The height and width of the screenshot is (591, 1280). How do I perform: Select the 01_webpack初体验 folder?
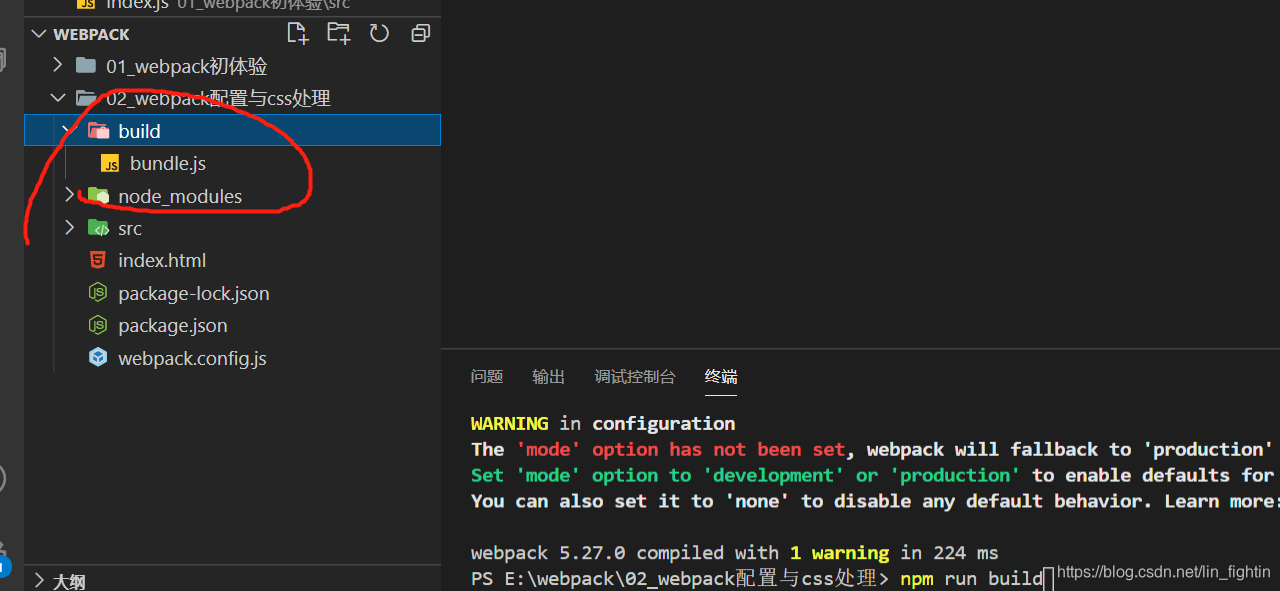point(187,66)
